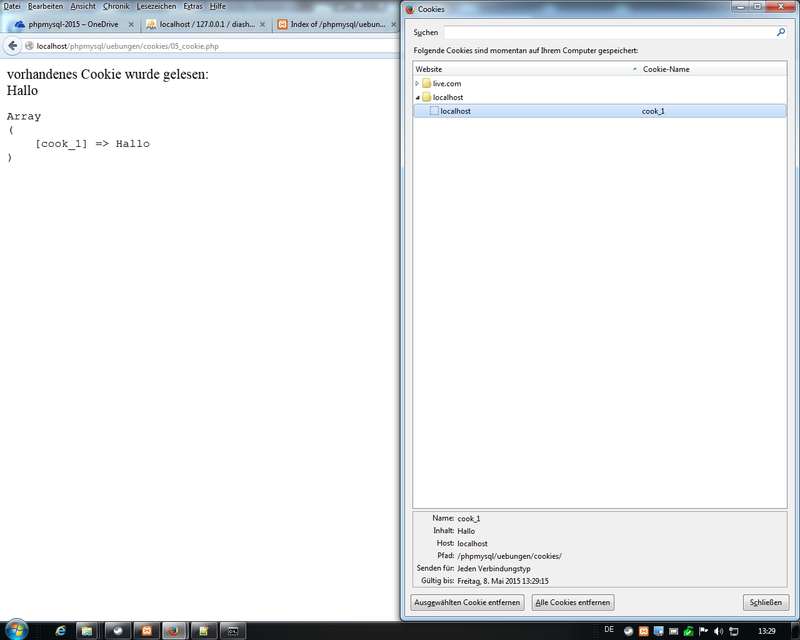This screenshot has width=800, height=640.
Task: Click the green checkmark tray icon
Action: (x=689, y=631)
